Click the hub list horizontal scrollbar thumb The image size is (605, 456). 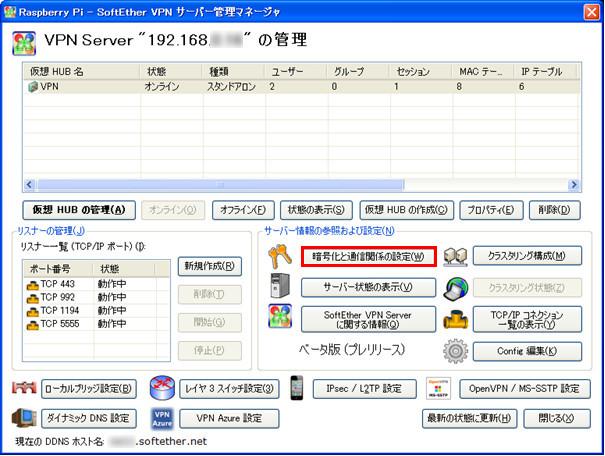pyautogui.click(x=220, y=185)
